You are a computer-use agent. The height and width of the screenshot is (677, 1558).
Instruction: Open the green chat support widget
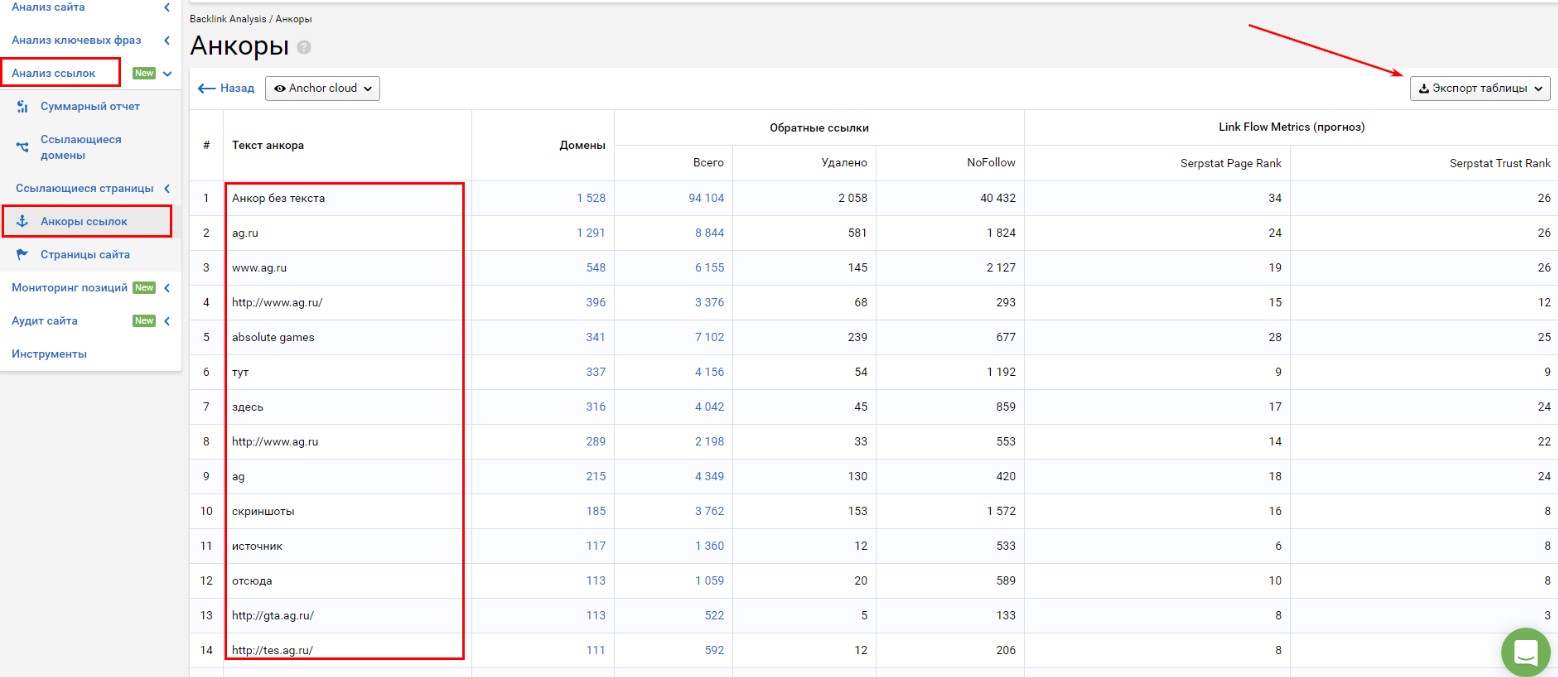[1525, 652]
